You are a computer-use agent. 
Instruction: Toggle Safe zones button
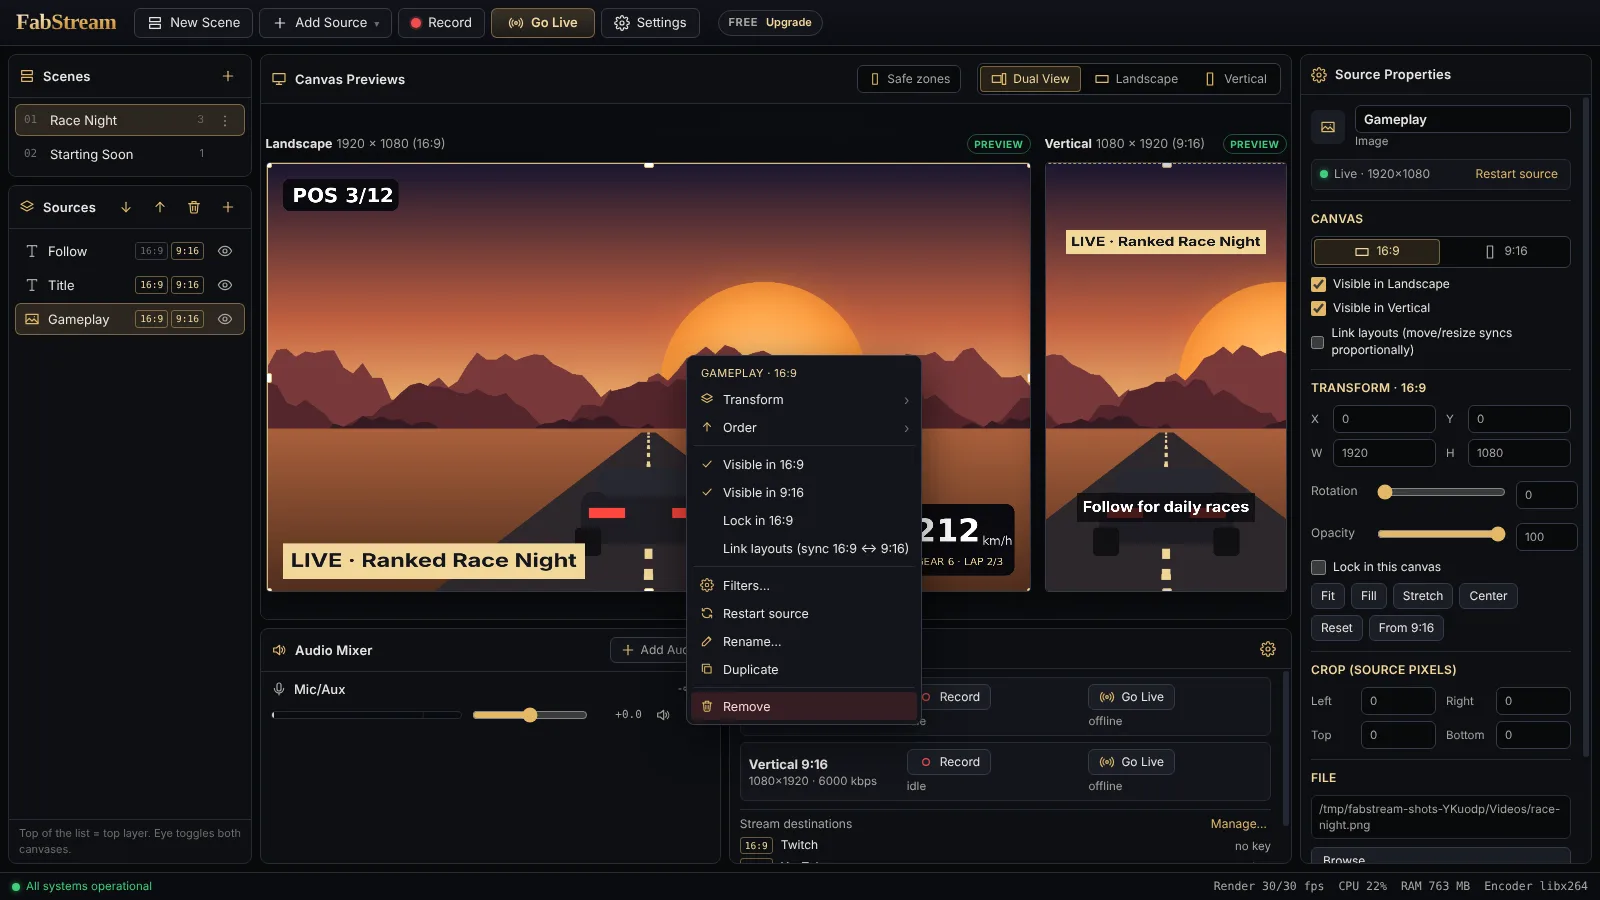(x=909, y=79)
